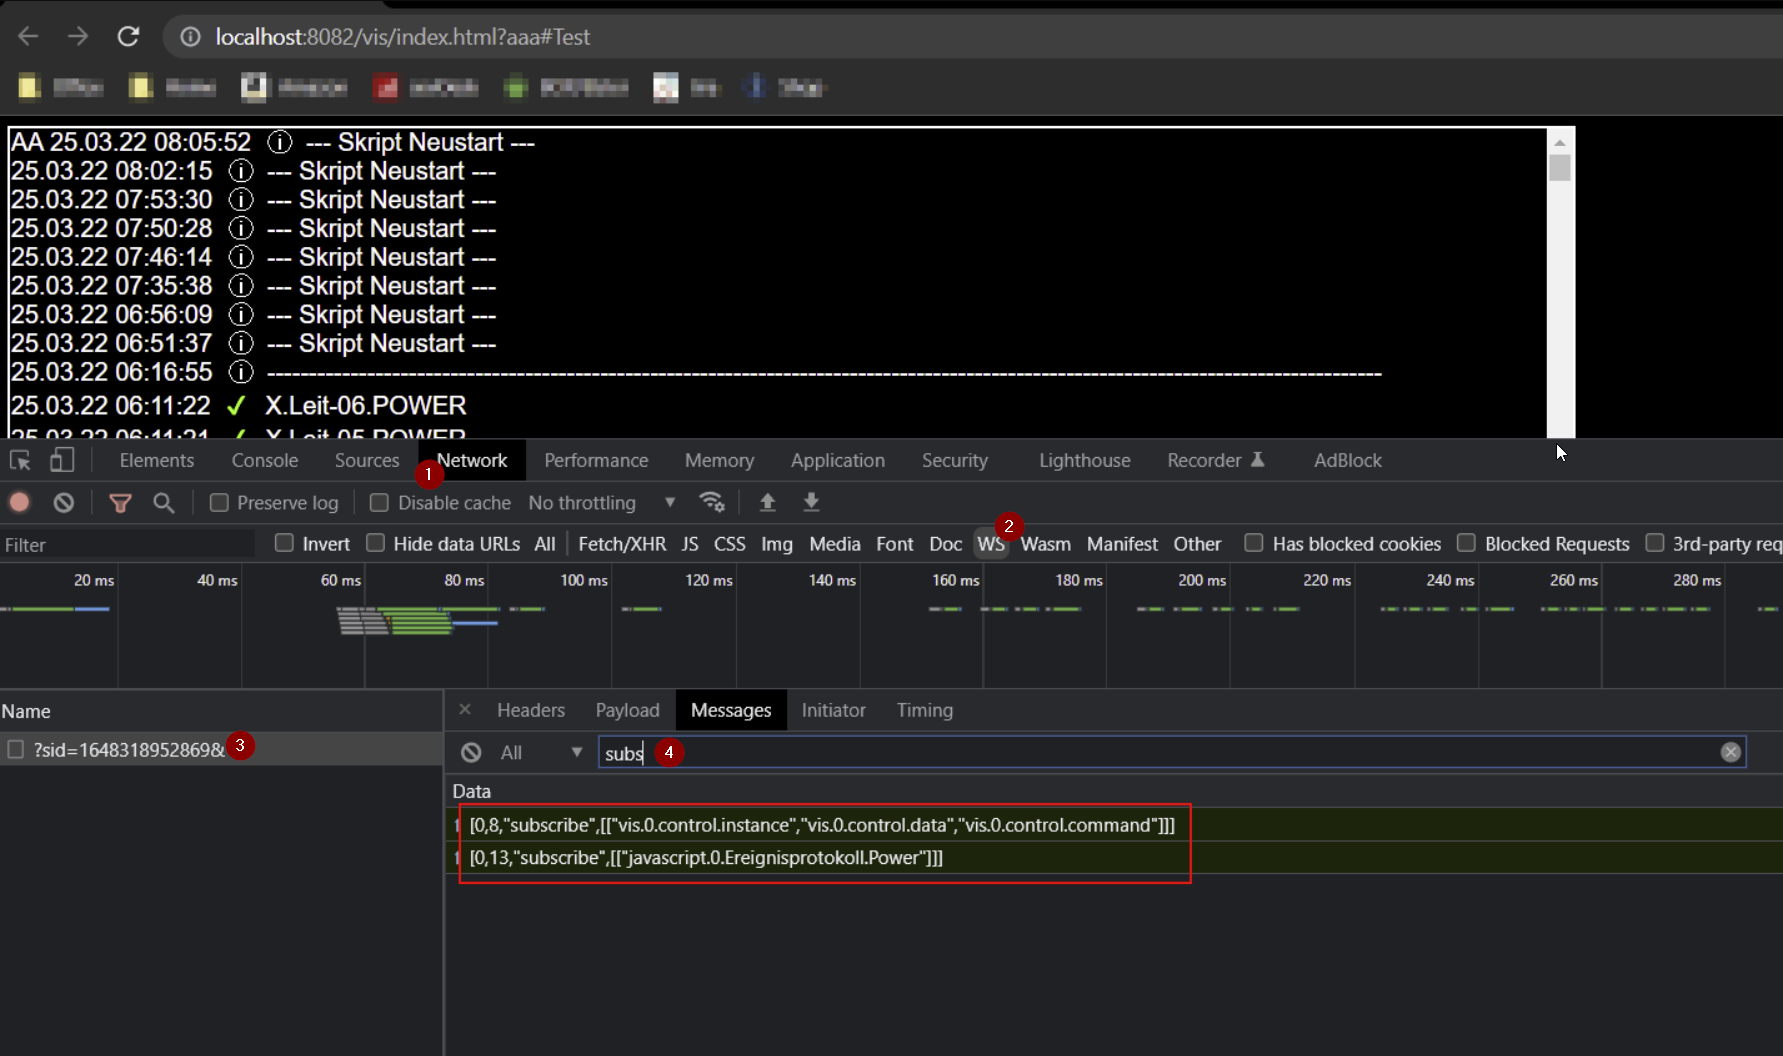Reload the browser page
Image resolution: width=1783 pixels, height=1056 pixels.
[x=128, y=37]
